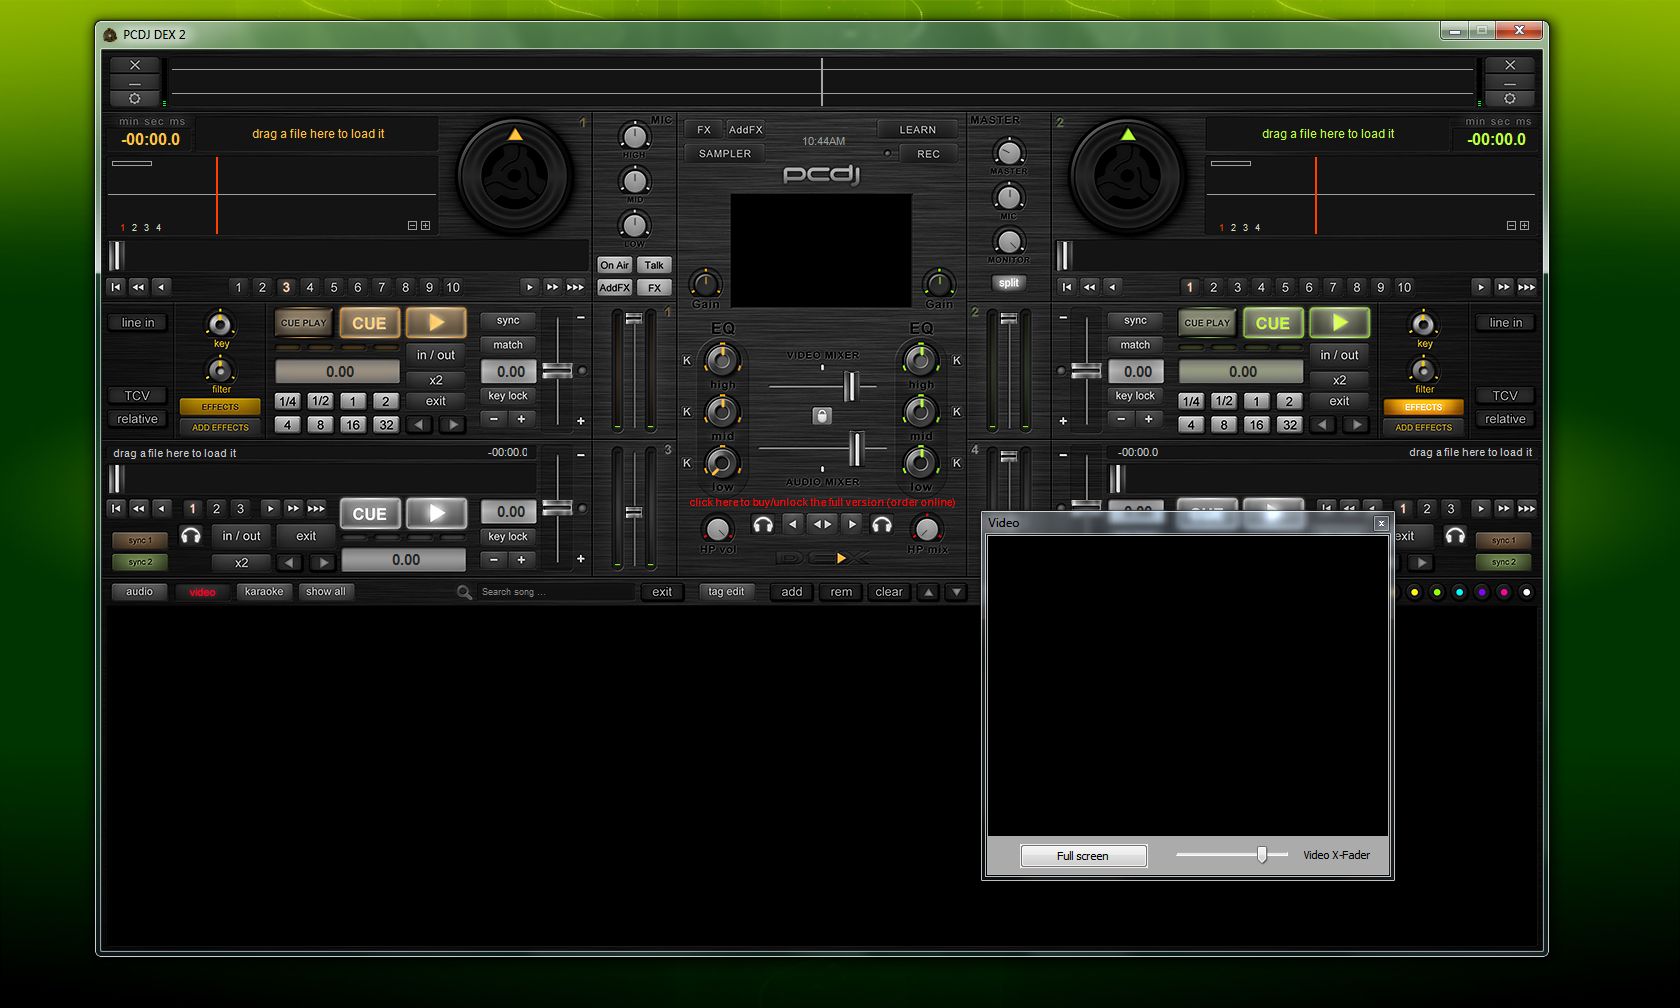
Task: Click the LEARN button
Action: (918, 129)
